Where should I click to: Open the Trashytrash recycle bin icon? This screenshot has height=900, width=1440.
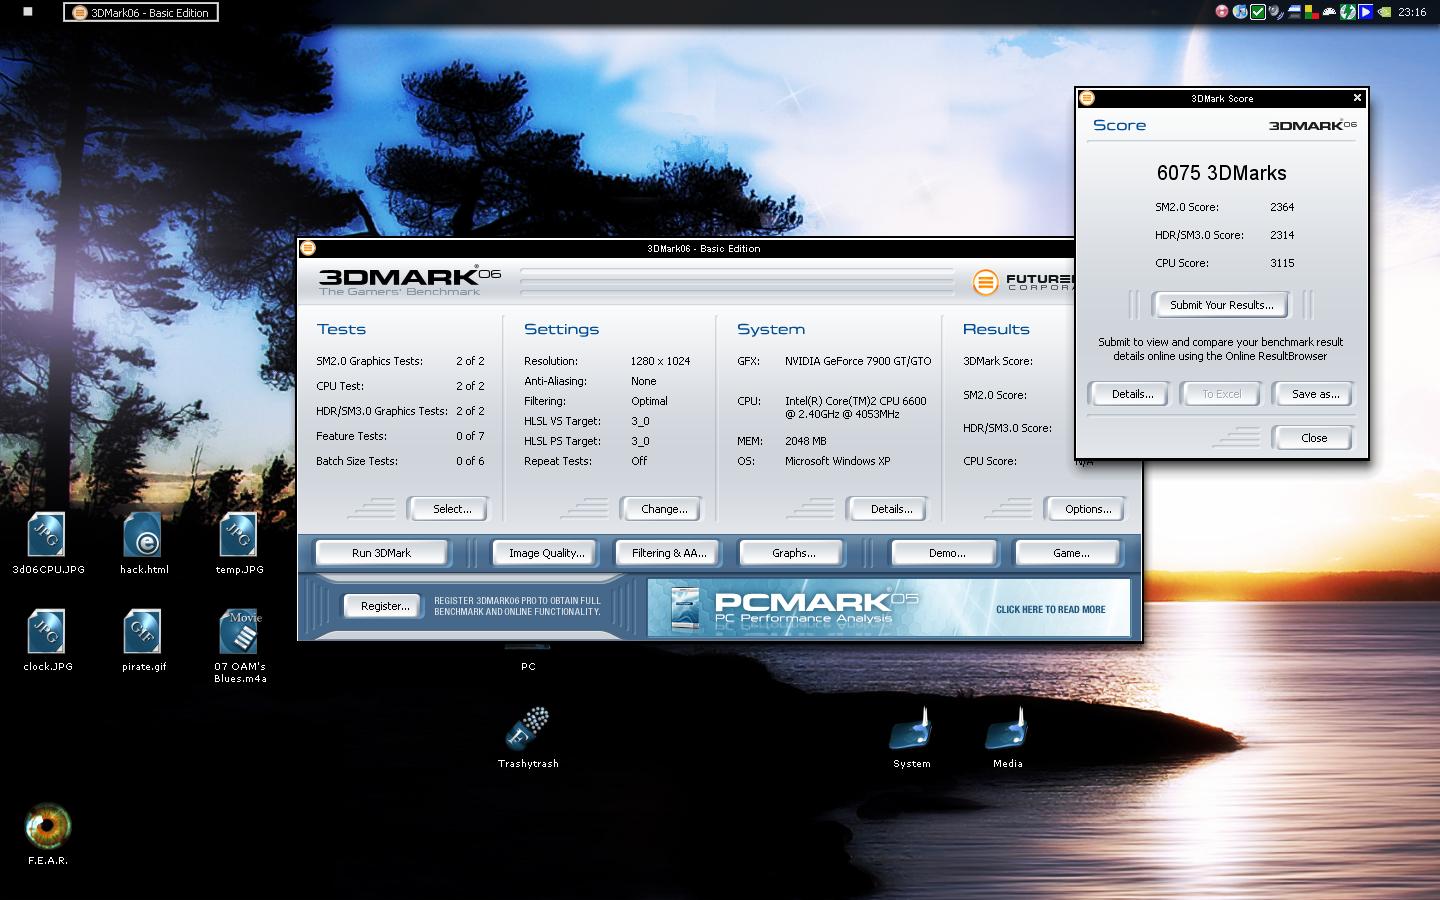click(x=528, y=737)
